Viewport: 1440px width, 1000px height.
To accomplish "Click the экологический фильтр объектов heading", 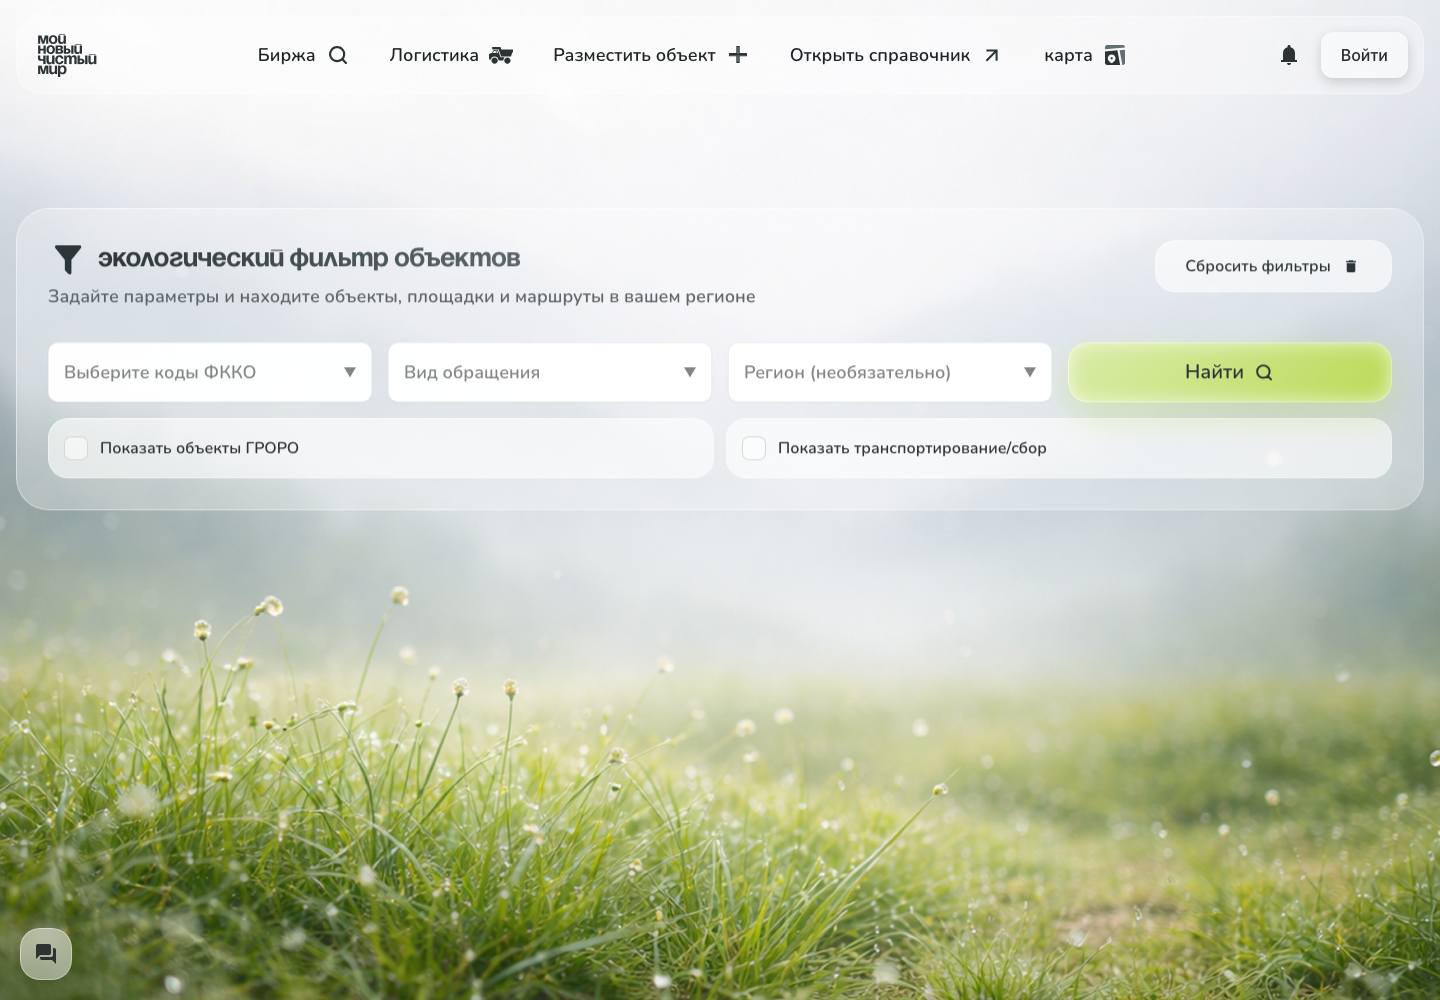I will click(x=309, y=258).
